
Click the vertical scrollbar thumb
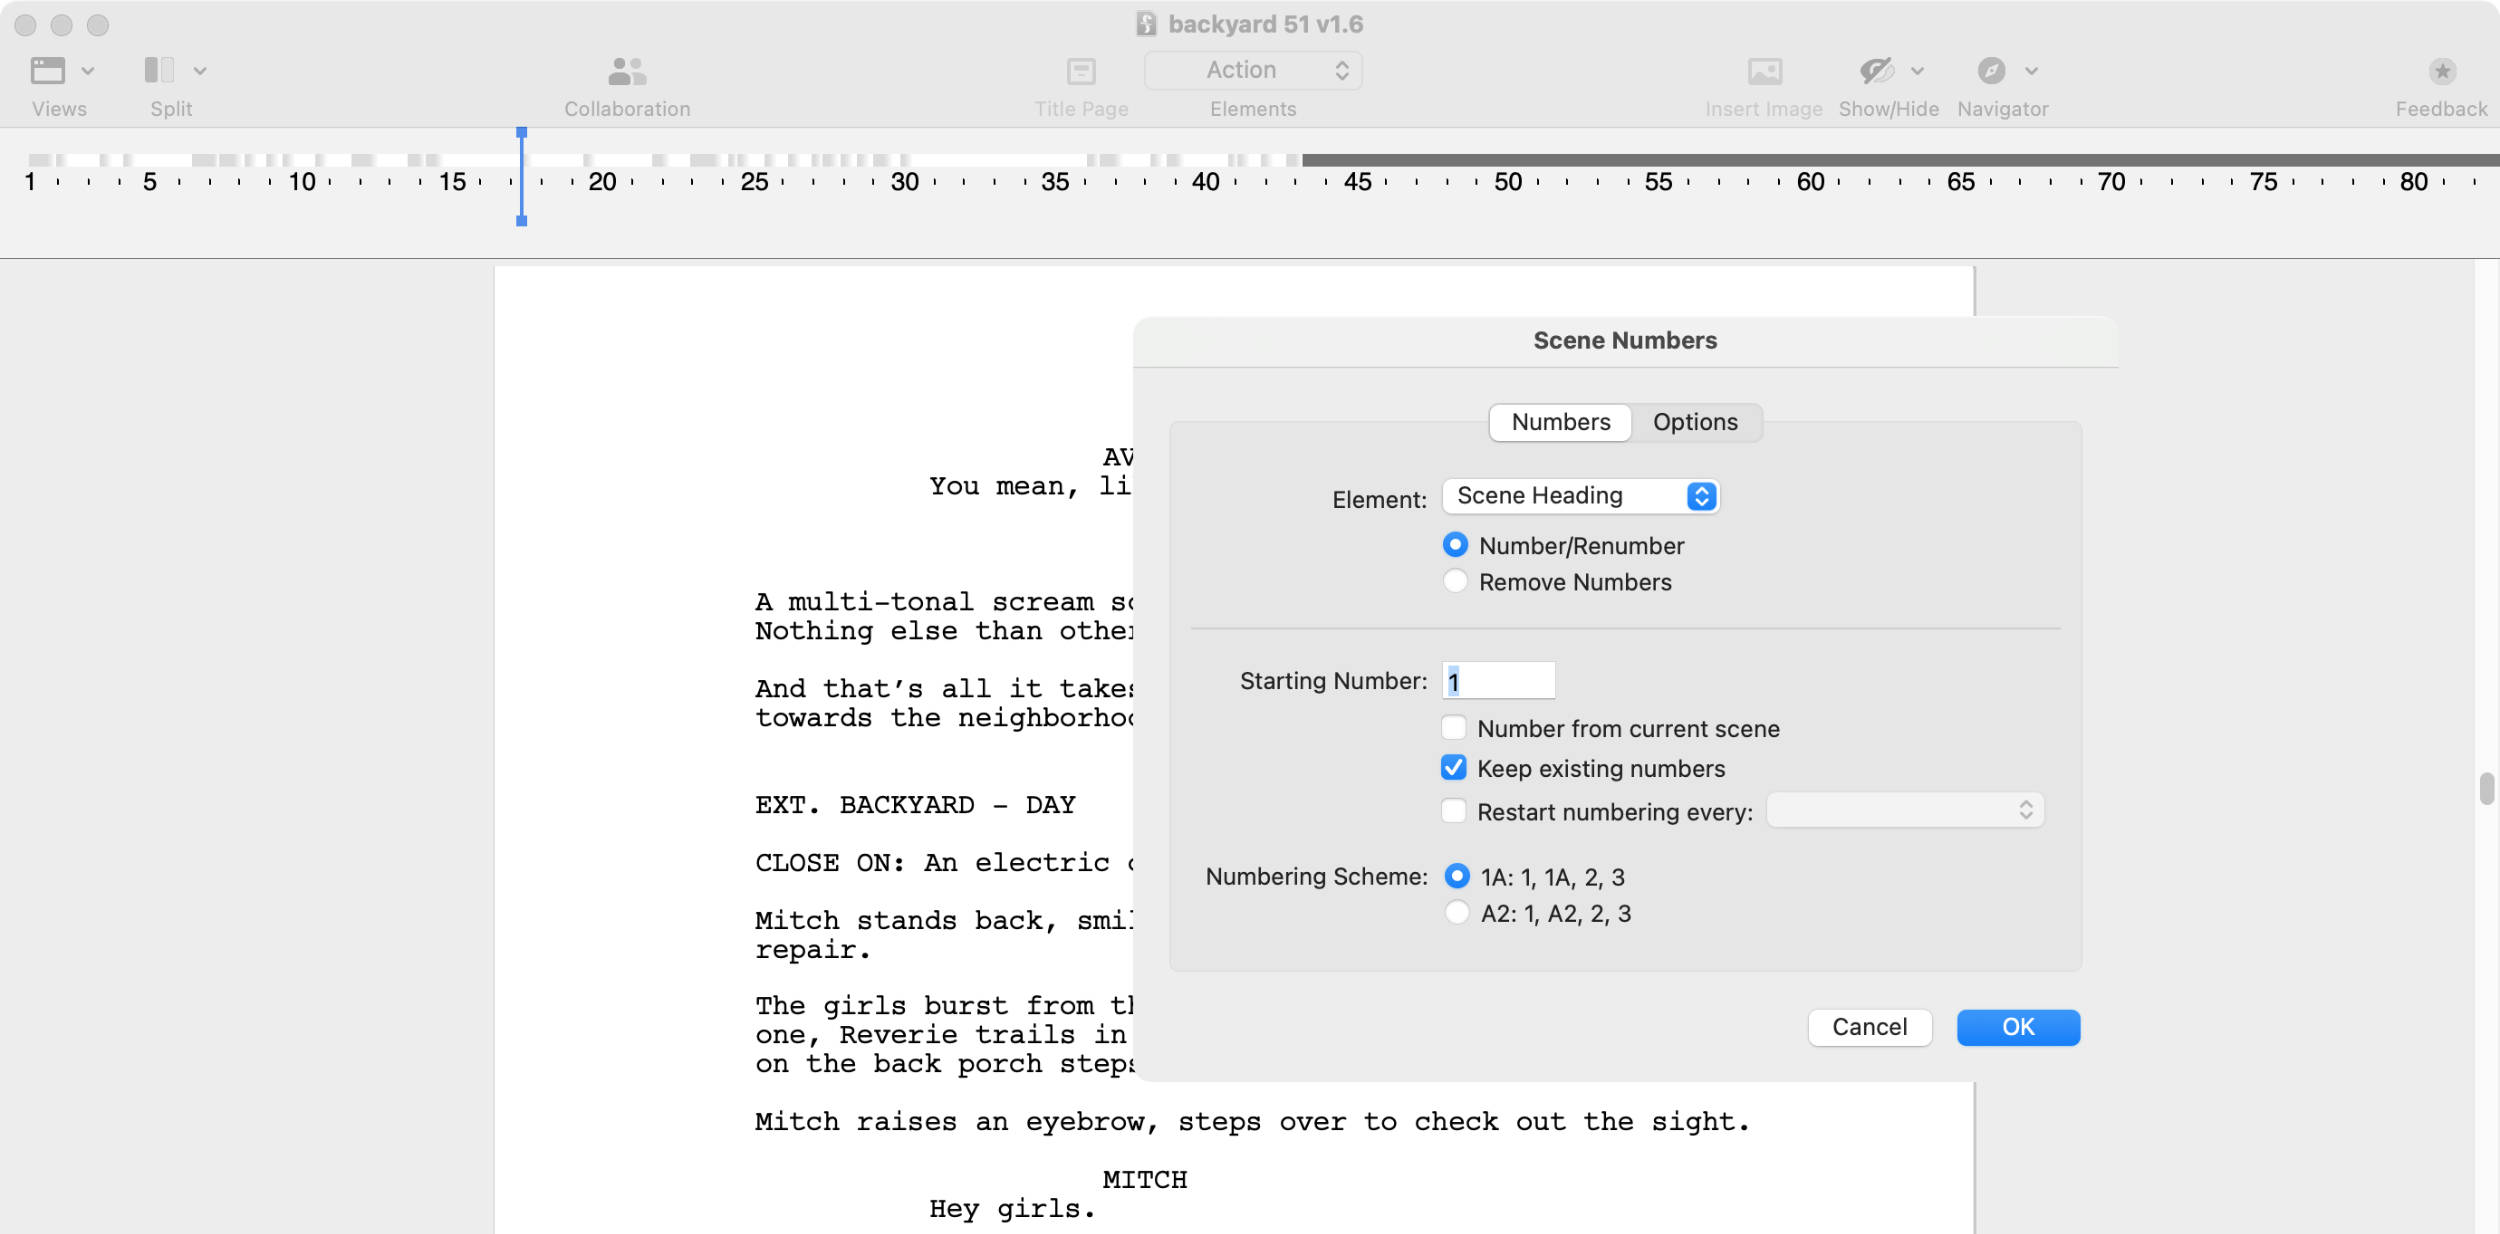coord(2486,788)
